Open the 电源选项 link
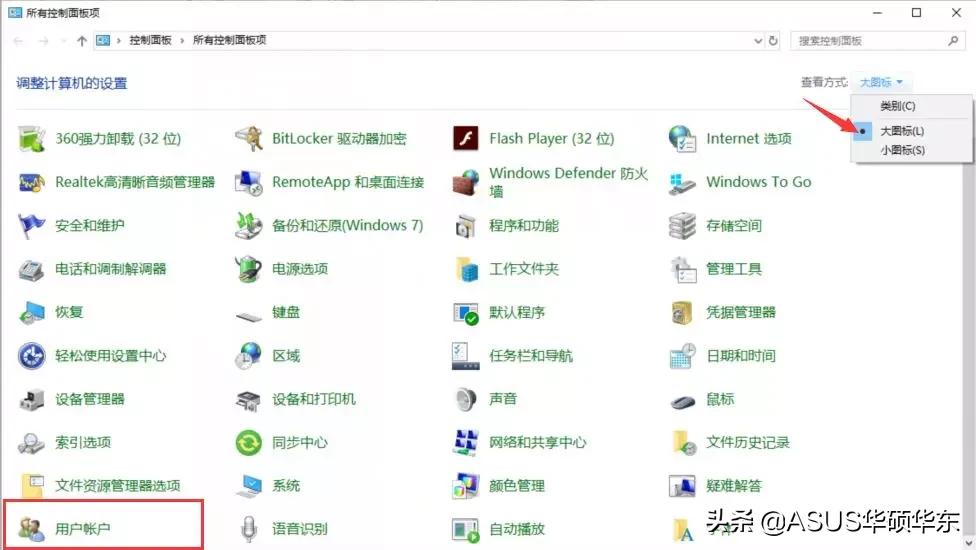 (x=300, y=269)
